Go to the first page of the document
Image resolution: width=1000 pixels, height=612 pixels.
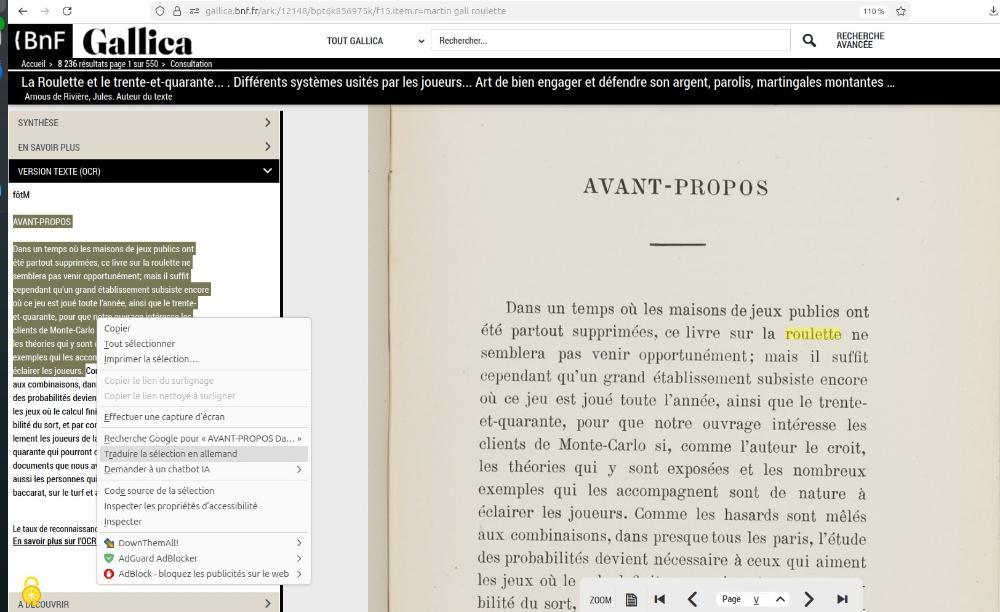[x=660, y=599]
